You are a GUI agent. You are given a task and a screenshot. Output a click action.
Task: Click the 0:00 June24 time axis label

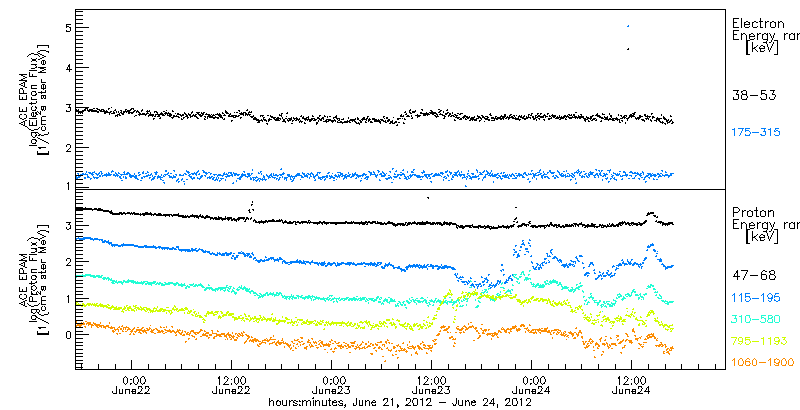pyautogui.click(x=532, y=385)
